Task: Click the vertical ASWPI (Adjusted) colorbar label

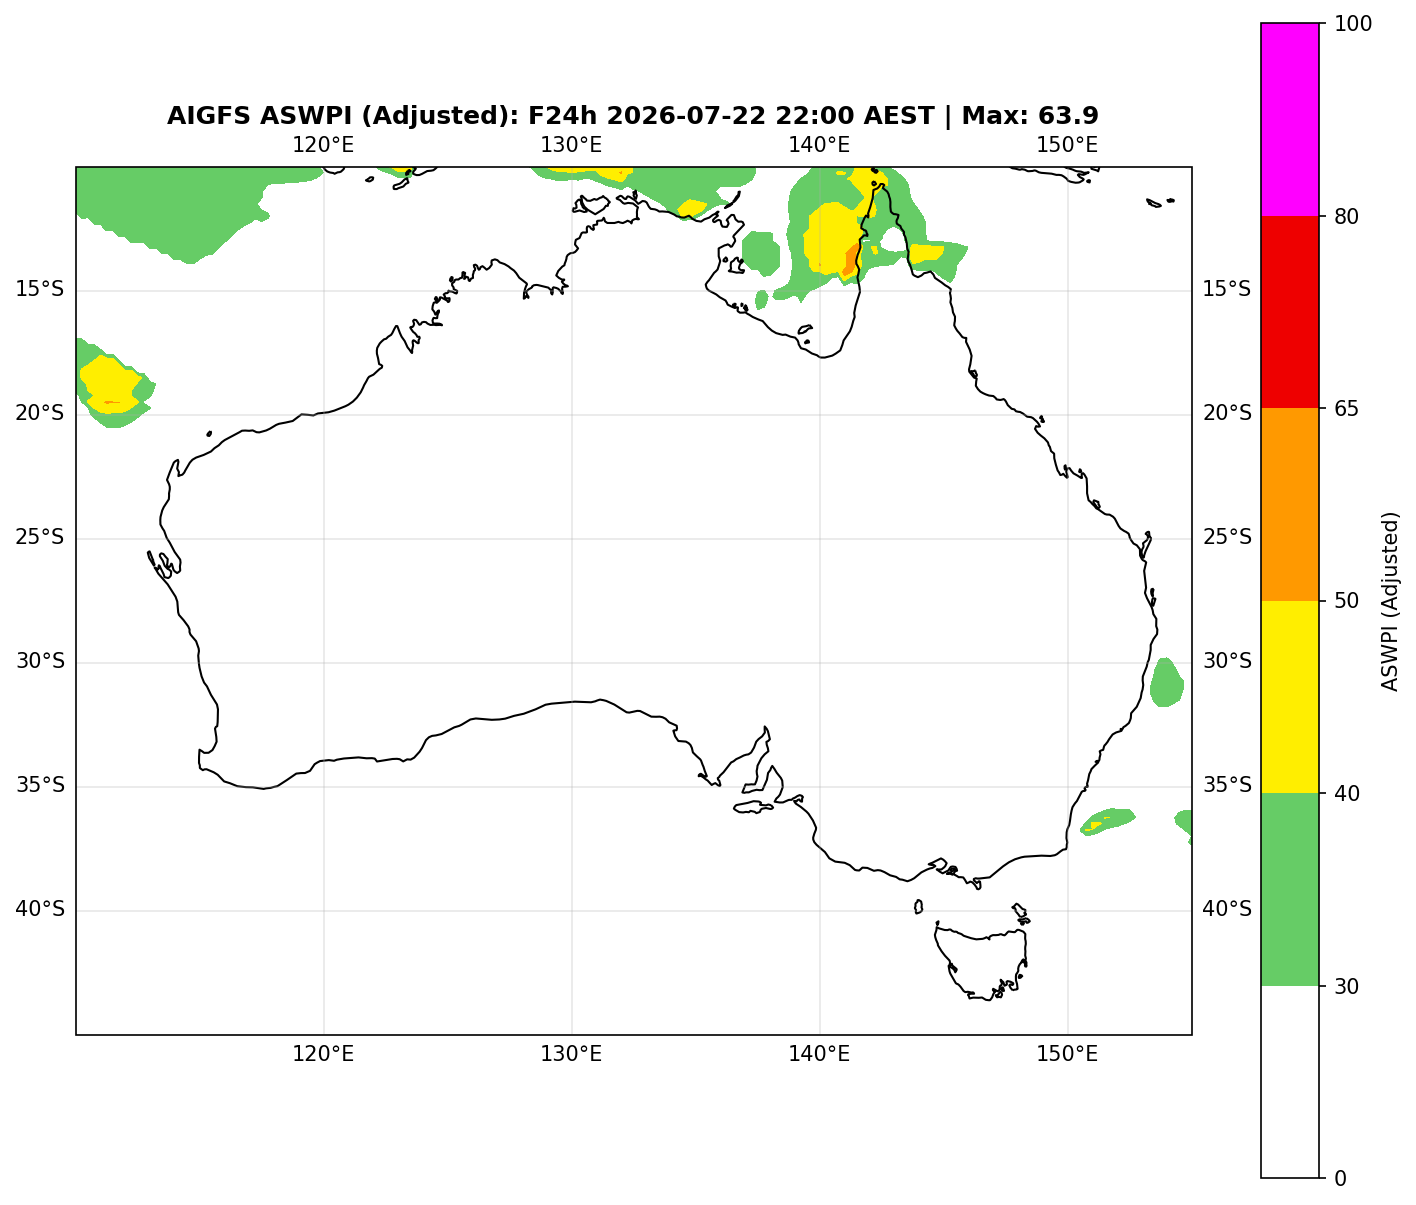Action: tap(1390, 601)
